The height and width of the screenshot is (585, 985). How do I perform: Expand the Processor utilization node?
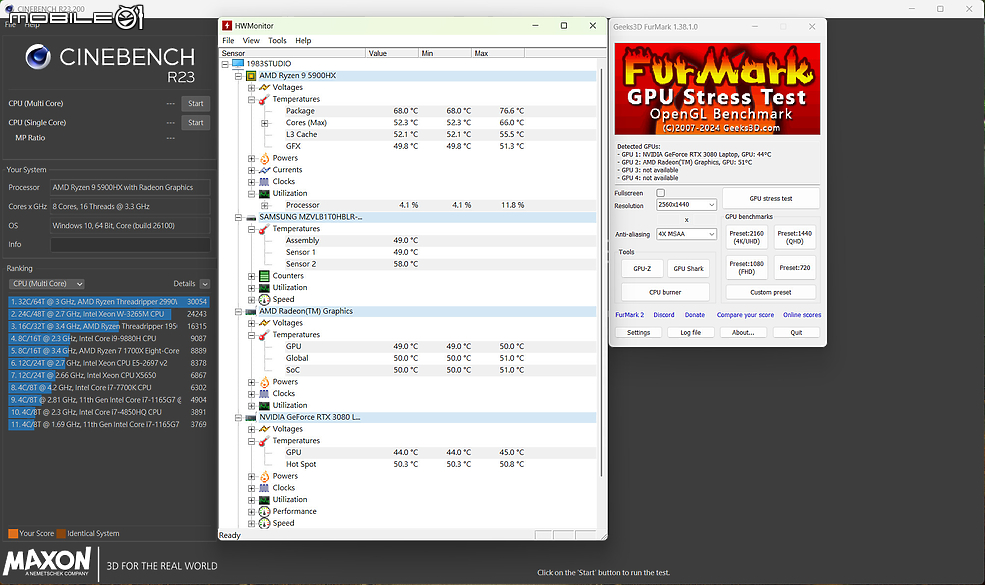(264, 205)
